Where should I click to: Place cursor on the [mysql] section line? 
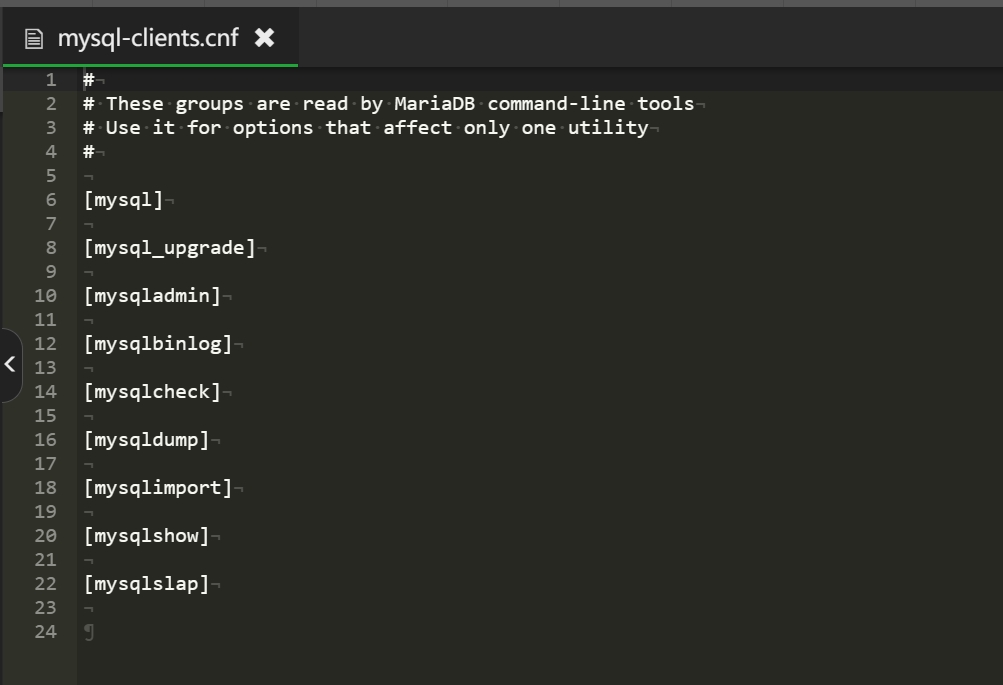(123, 200)
